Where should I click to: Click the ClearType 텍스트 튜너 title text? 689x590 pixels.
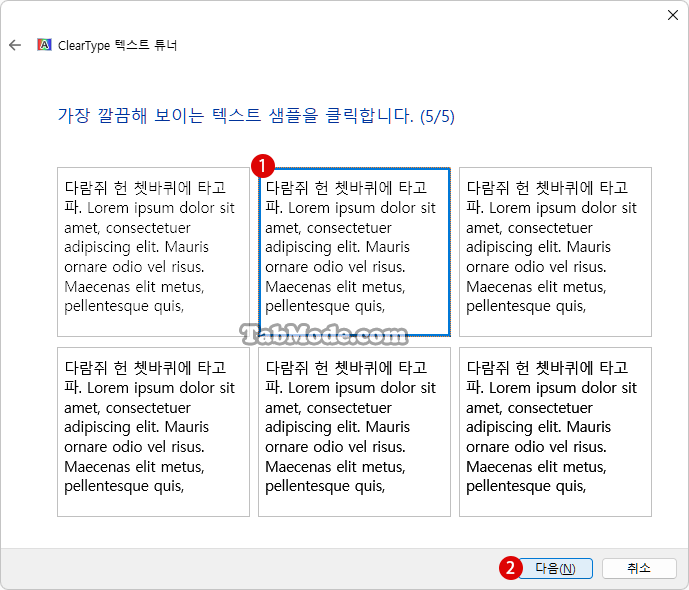point(117,45)
